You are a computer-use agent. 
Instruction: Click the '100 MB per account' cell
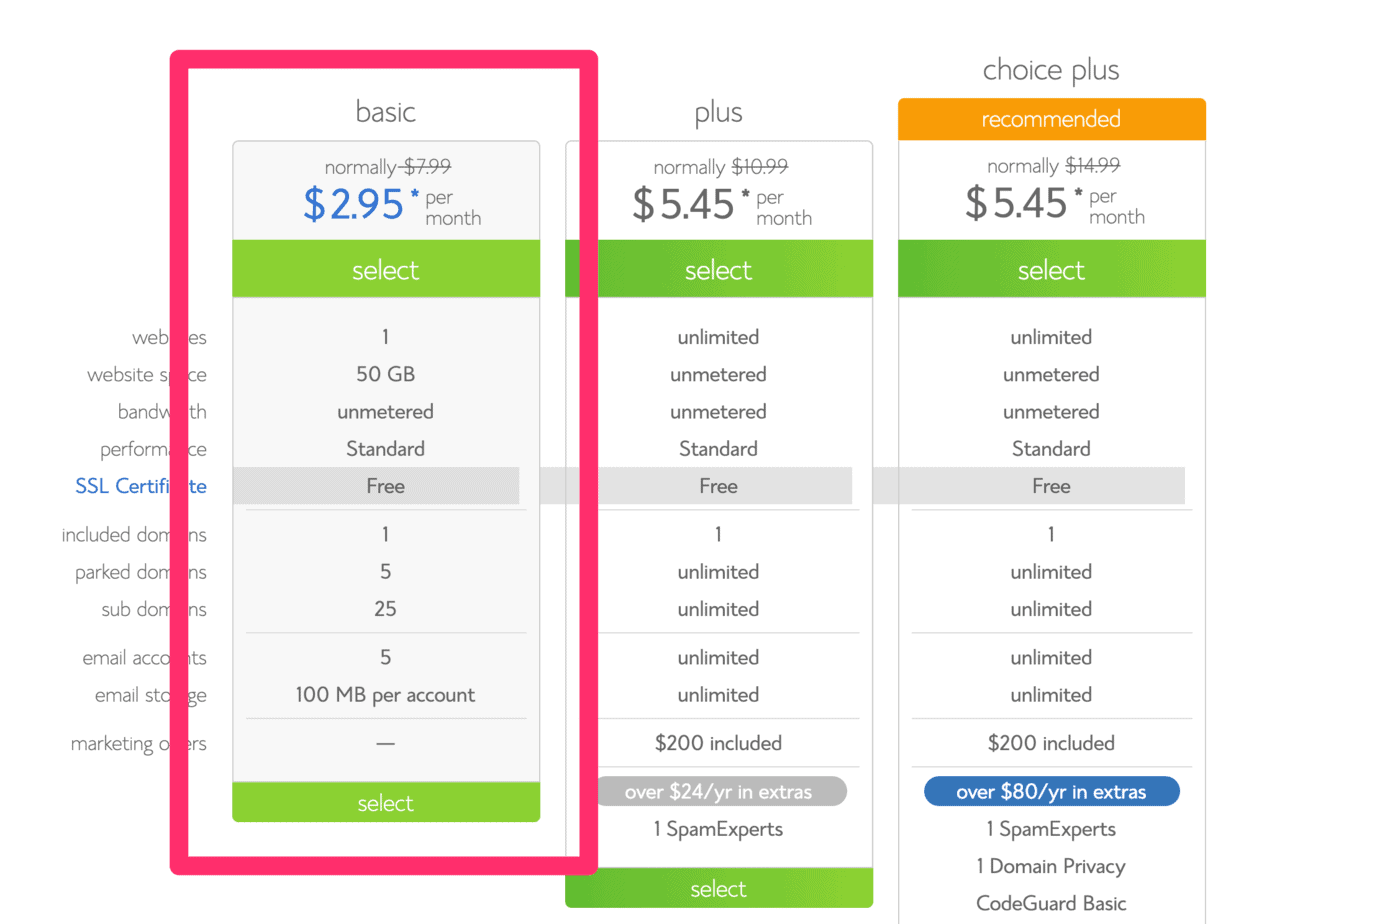tap(385, 695)
